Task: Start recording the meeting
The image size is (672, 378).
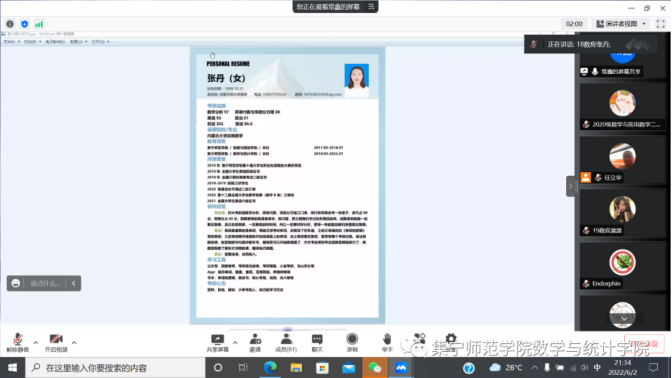Action: [x=352, y=343]
